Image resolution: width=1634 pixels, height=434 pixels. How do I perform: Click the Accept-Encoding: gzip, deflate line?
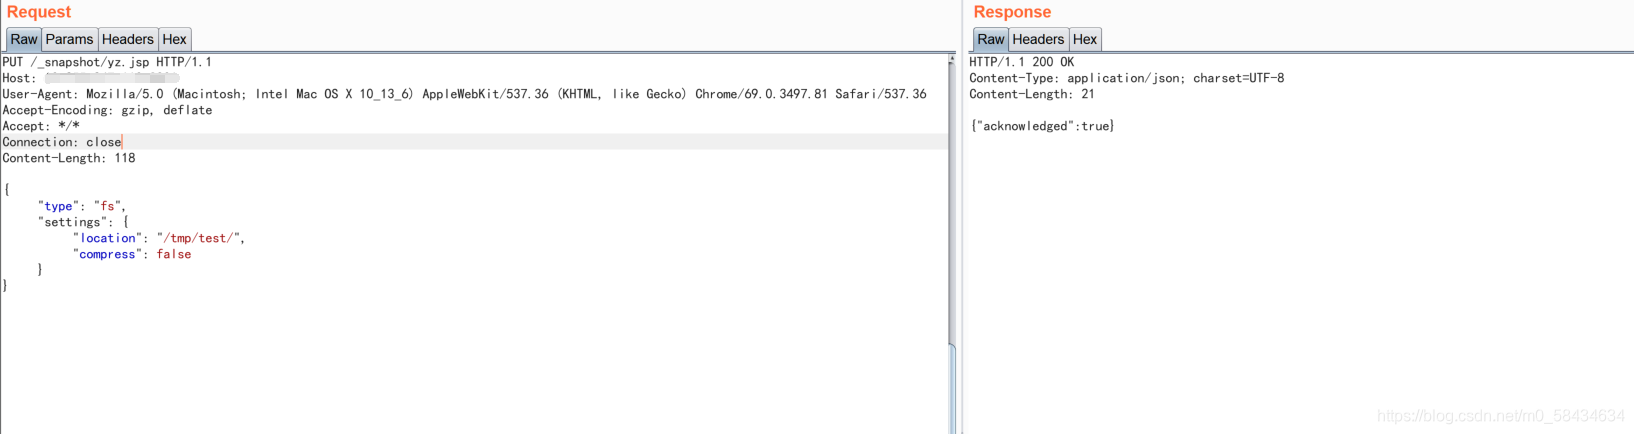coord(107,110)
